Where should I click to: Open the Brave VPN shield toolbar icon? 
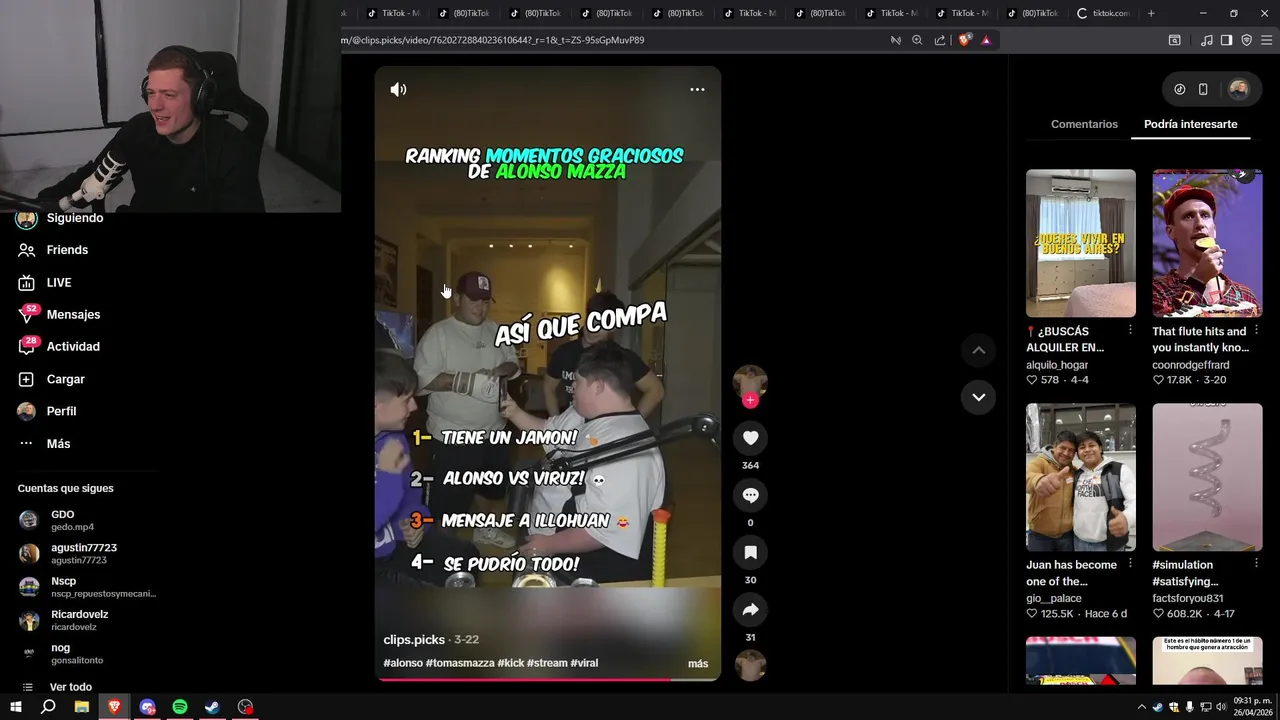point(1246,40)
